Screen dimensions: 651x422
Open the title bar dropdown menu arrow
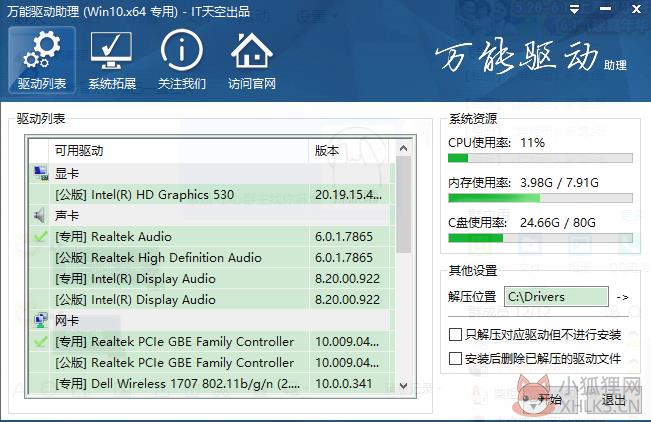pos(574,9)
